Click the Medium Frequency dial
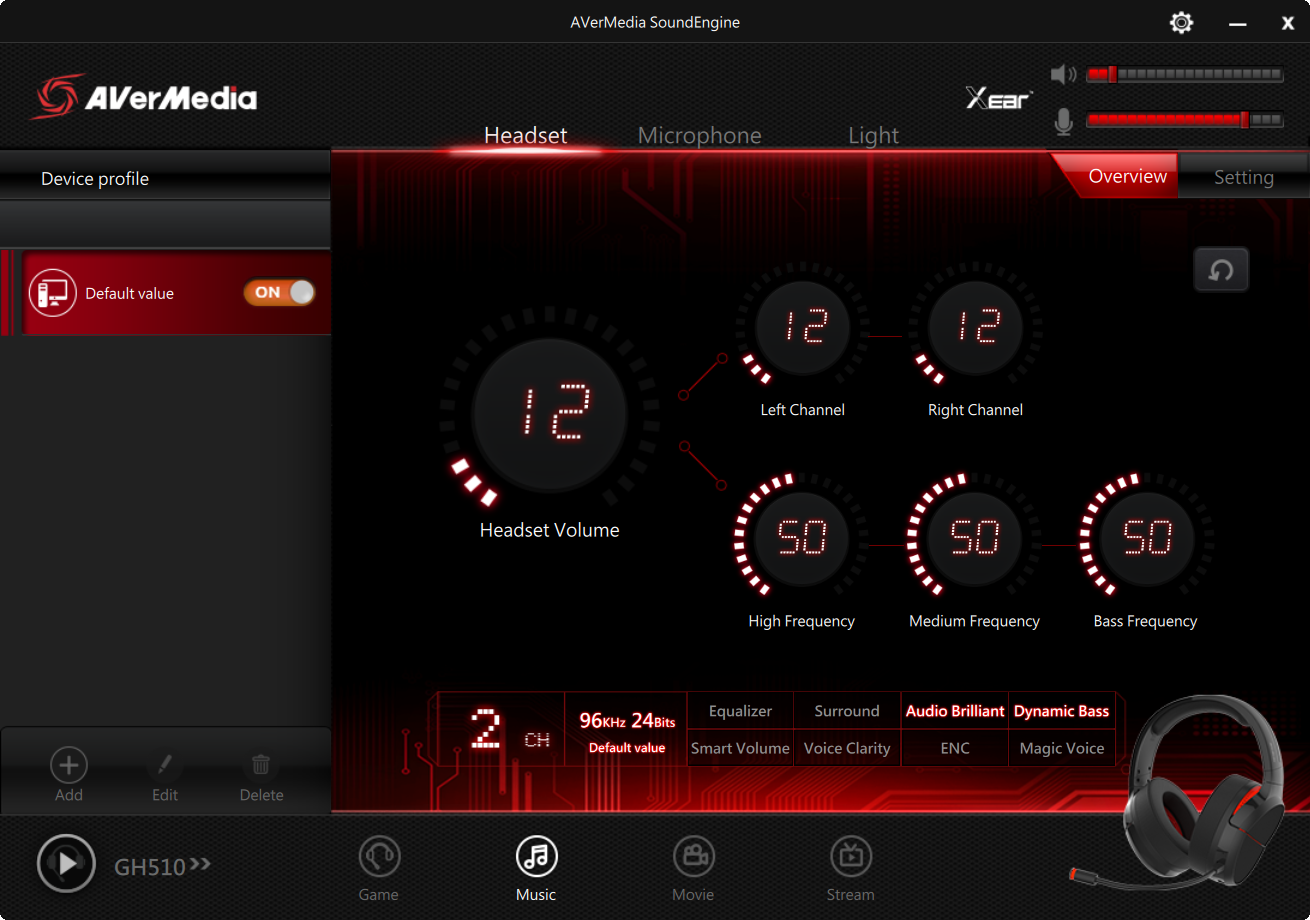The width and height of the screenshot is (1310, 920). [x=975, y=539]
